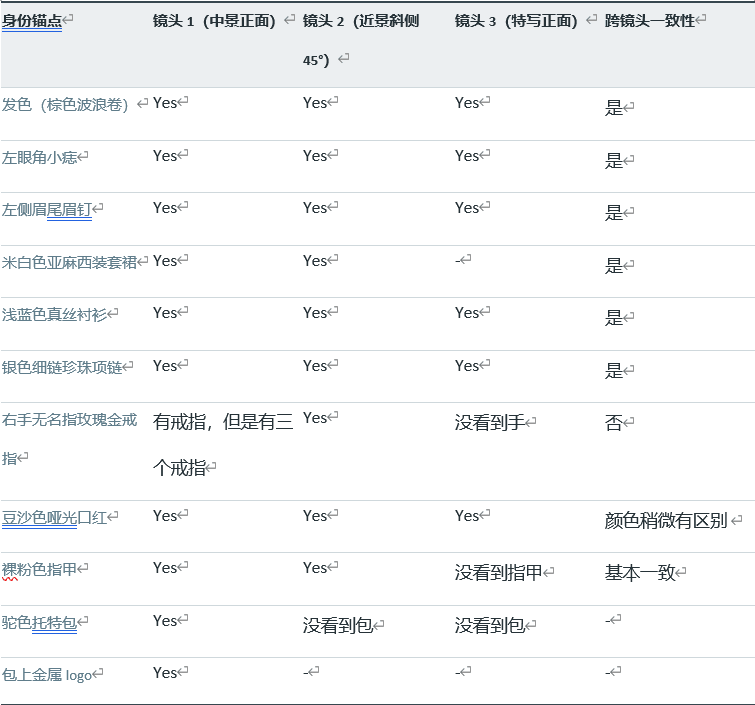The height and width of the screenshot is (705, 755).
Task: Click 镜头 1 Yes in 豆沙色哑光口红 row
Action: (165, 516)
